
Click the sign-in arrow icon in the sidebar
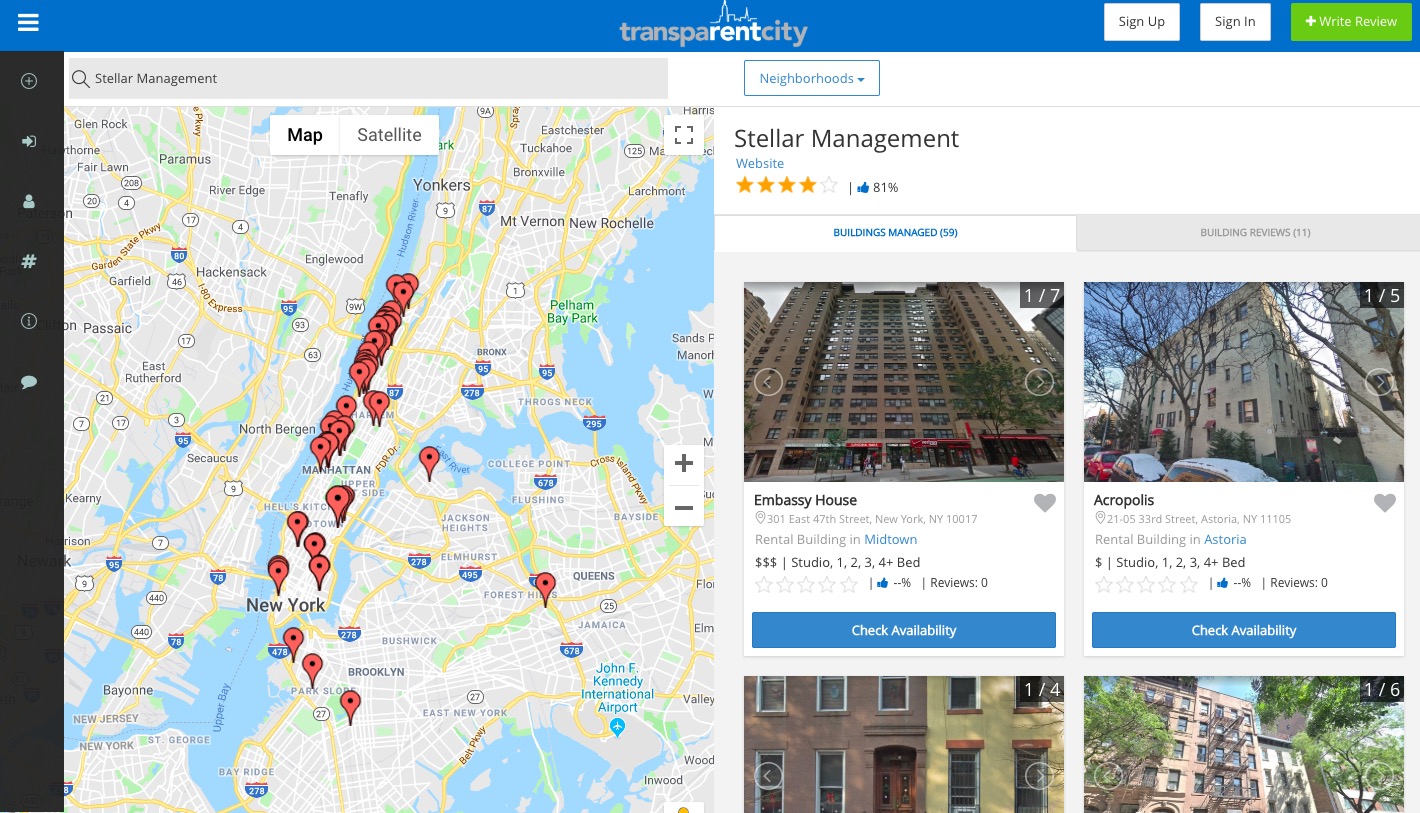tap(29, 141)
